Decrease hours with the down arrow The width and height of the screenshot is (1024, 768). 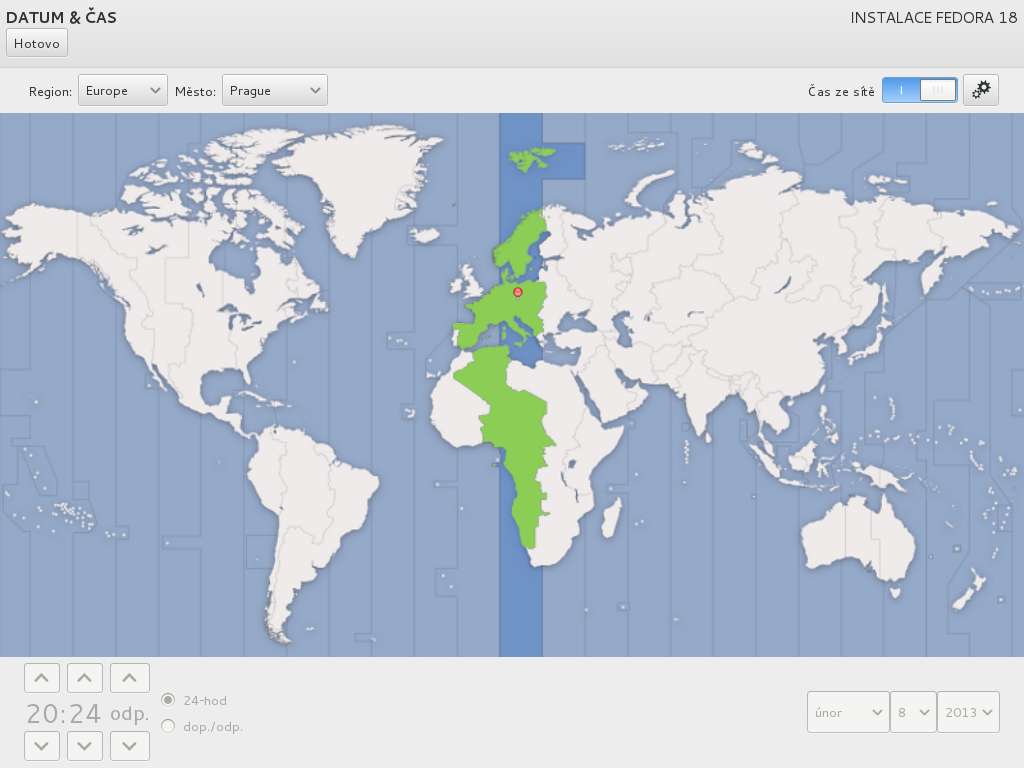[41, 746]
